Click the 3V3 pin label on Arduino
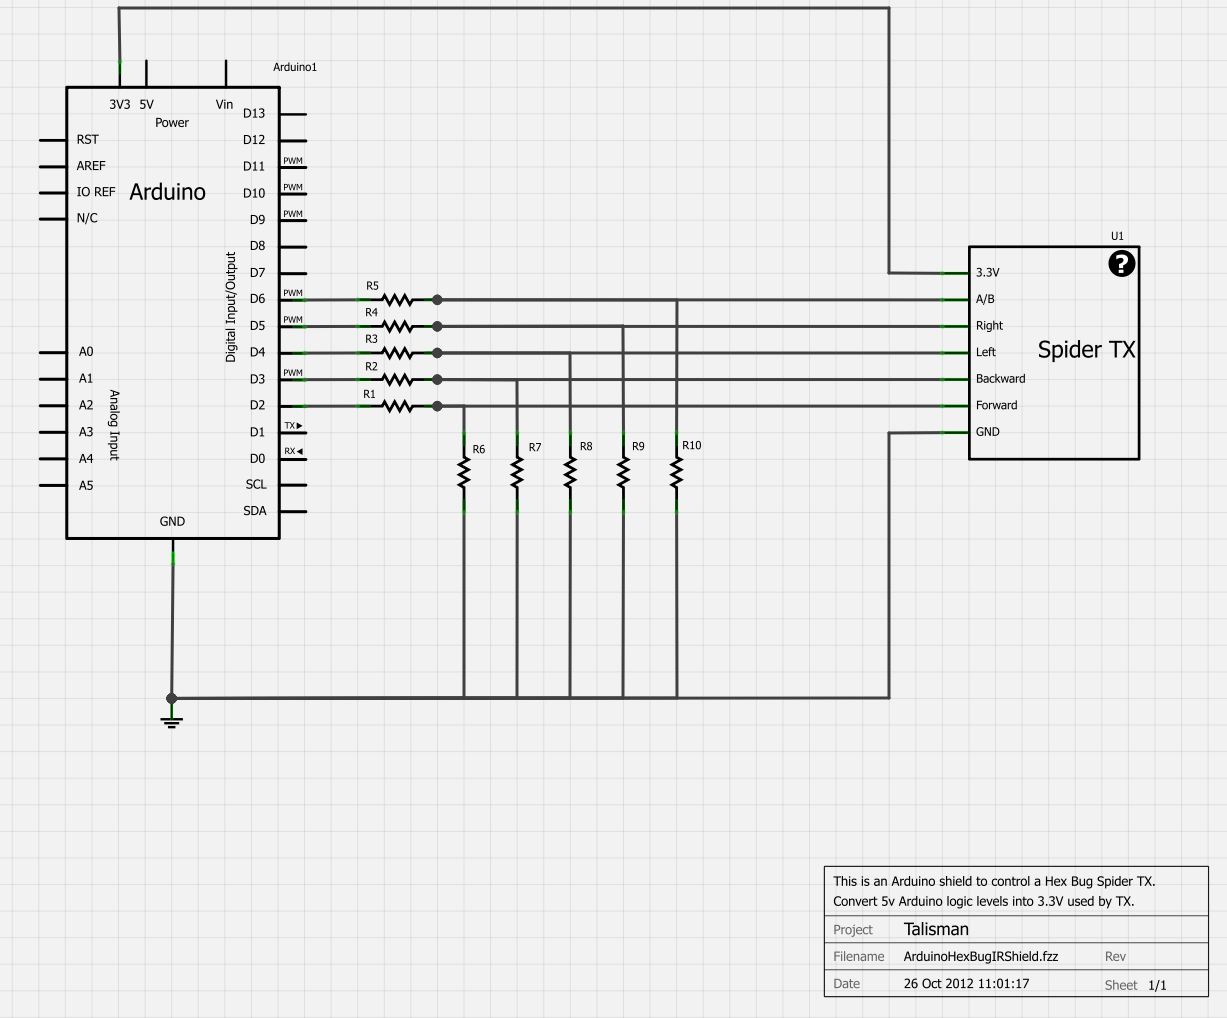The width and height of the screenshot is (1227, 1018). click(120, 105)
